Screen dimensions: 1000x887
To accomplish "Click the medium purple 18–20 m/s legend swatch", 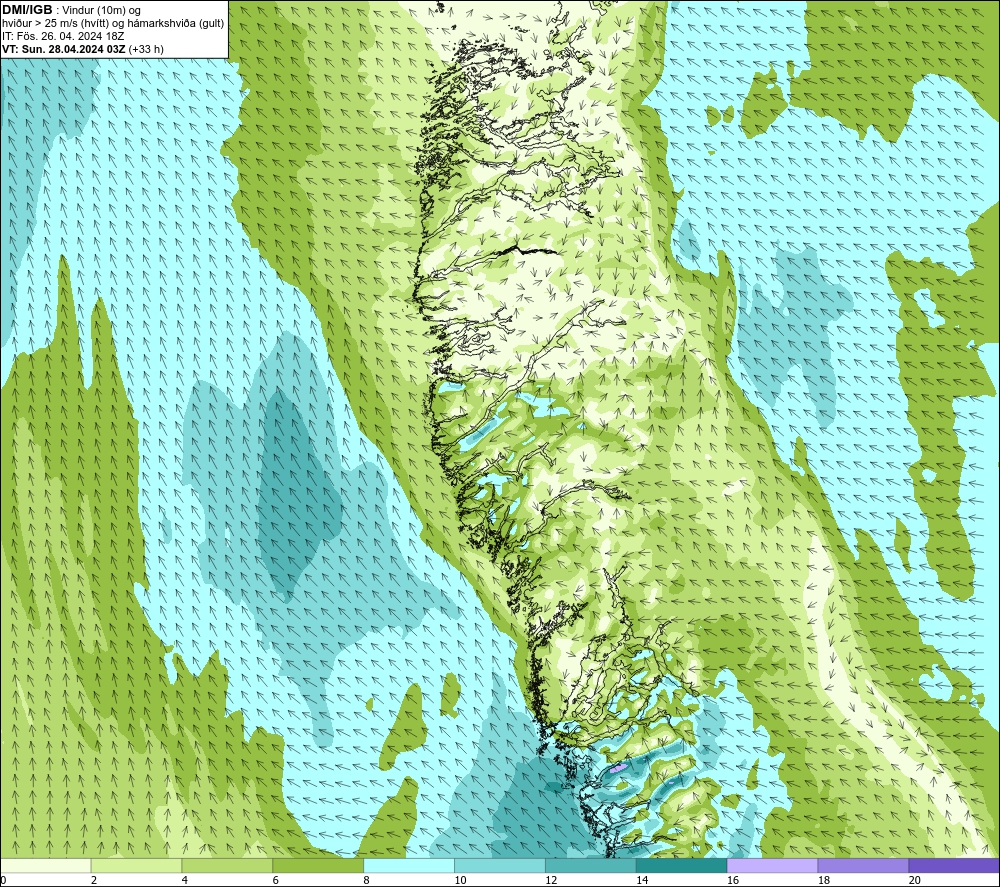I will tap(864, 865).
